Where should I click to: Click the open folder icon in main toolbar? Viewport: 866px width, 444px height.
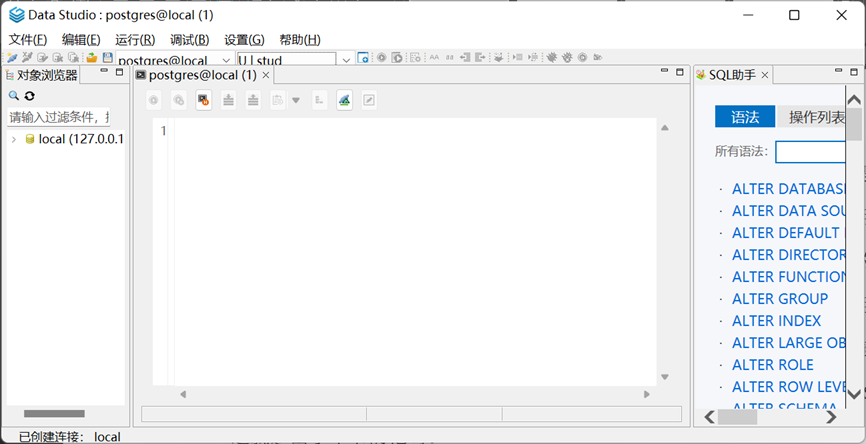point(92,57)
